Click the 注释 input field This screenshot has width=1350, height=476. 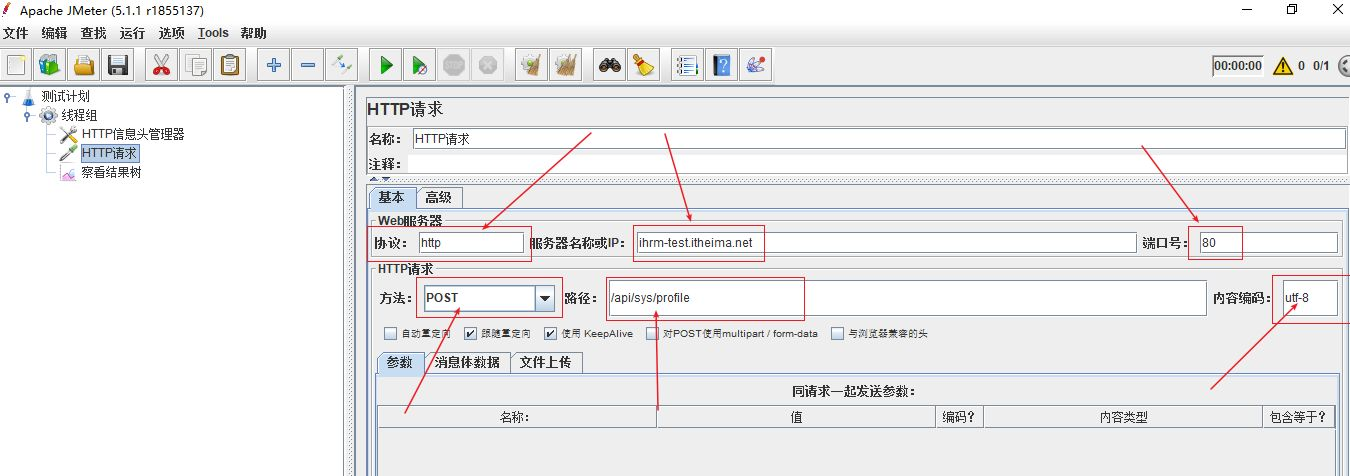click(879, 163)
